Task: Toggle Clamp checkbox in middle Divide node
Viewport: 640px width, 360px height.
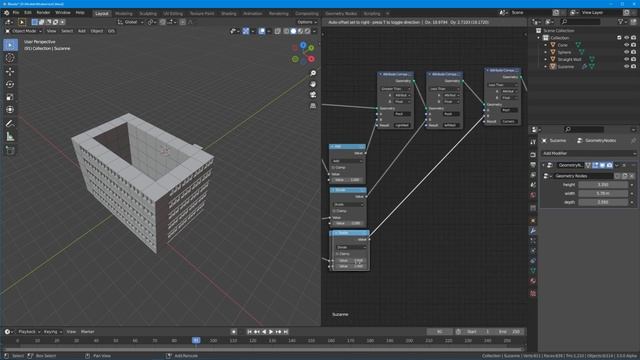Action: pos(334,211)
